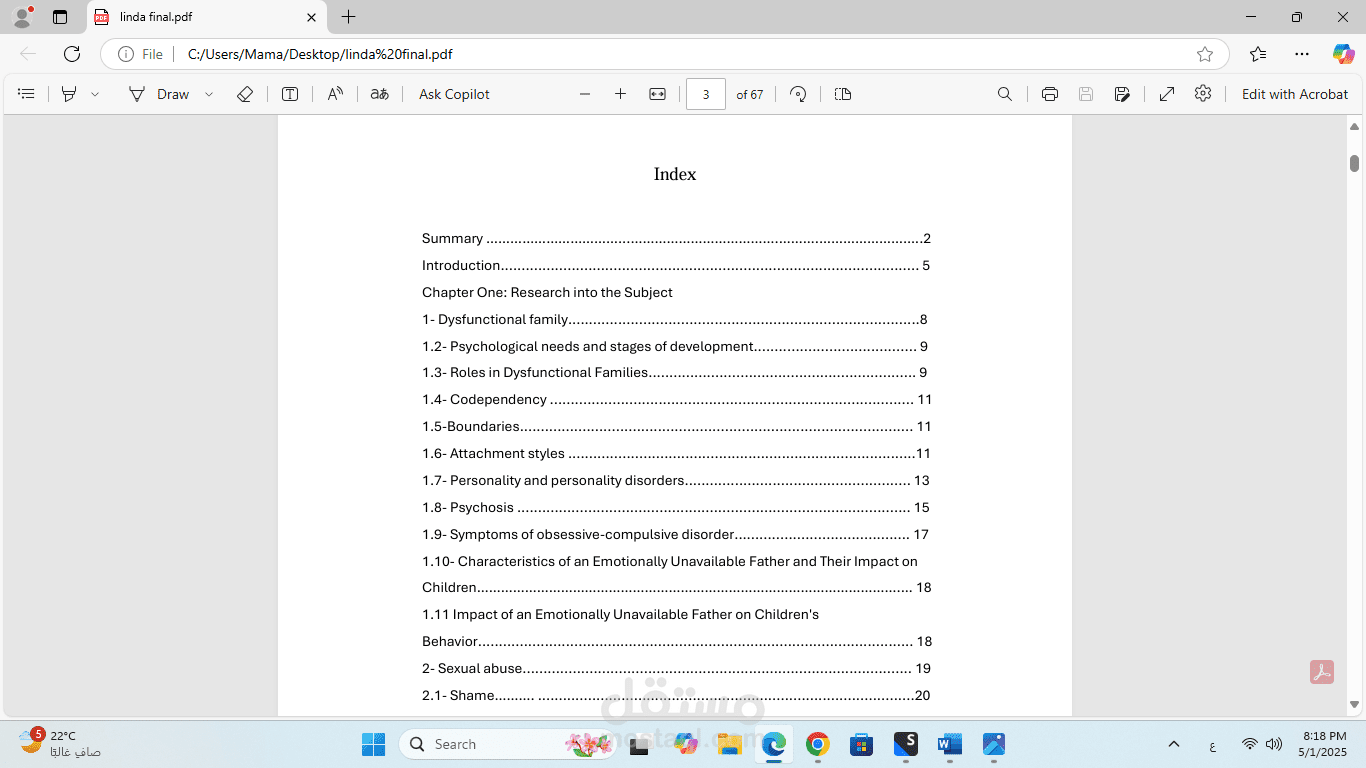The width and height of the screenshot is (1366, 768).
Task: Rotate the PDF page
Action: 798,94
